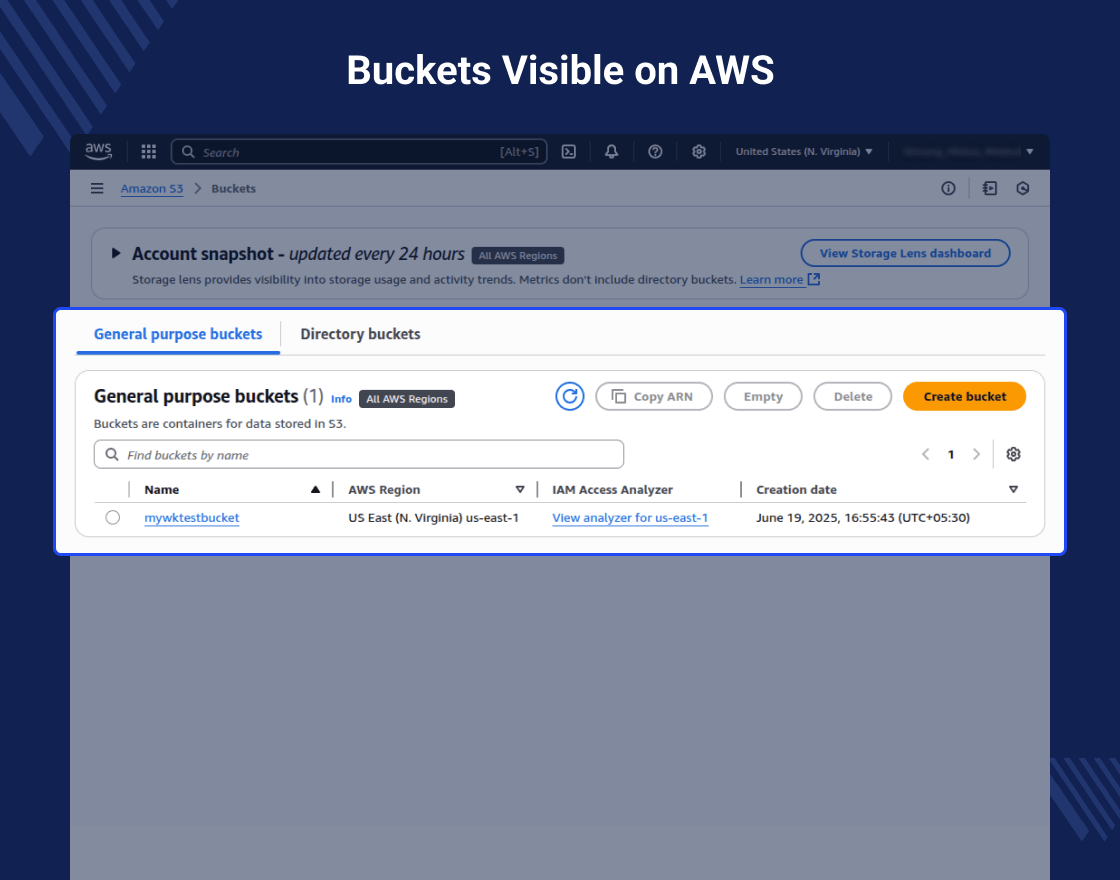Open table preferences gear icon
The height and width of the screenshot is (880, 1120).
[x=1013, y=454]
